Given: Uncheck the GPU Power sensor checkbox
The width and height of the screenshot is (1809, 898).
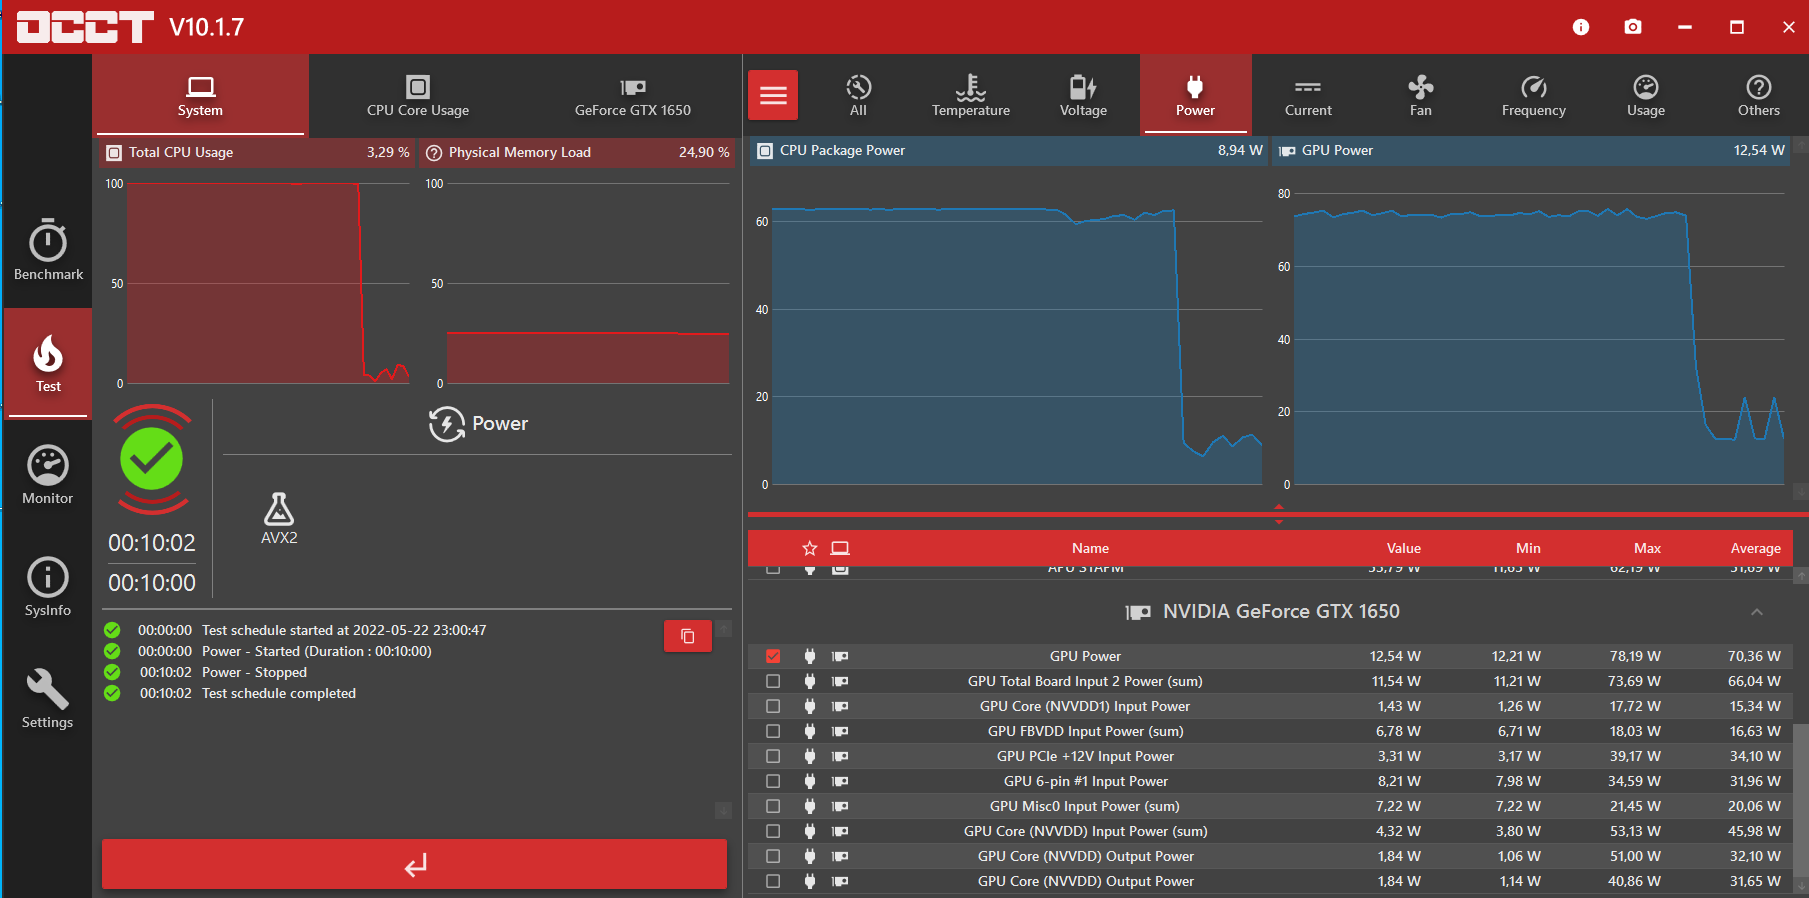Looking at the screenshot, I should pos(773,656).
